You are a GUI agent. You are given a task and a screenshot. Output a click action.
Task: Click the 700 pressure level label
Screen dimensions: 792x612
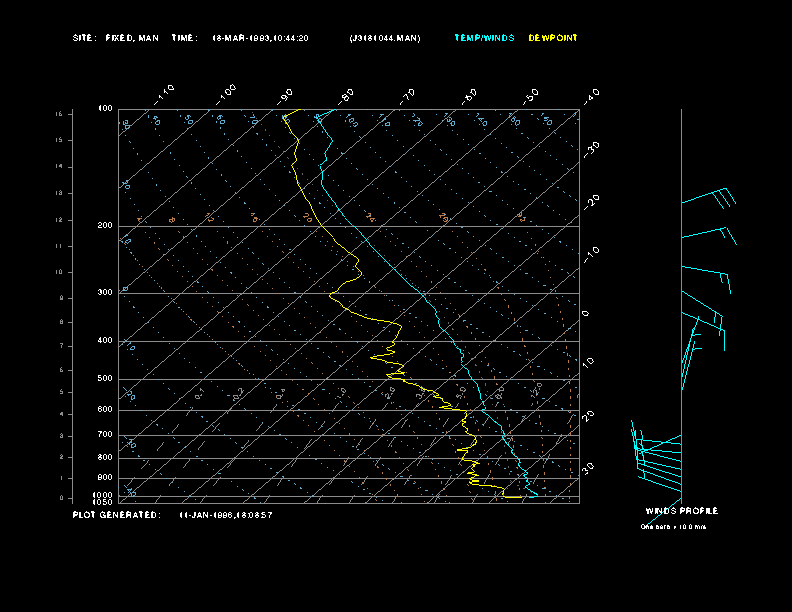point(105,435)
